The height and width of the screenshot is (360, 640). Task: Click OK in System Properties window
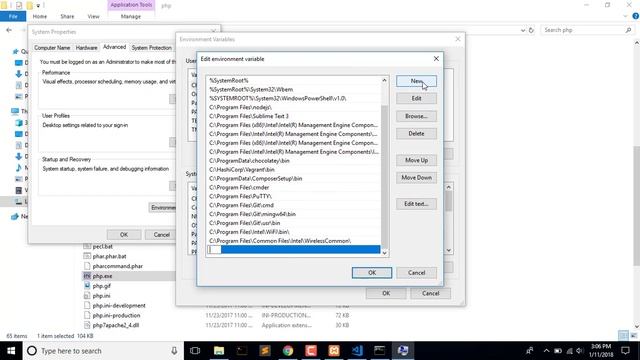124,235
